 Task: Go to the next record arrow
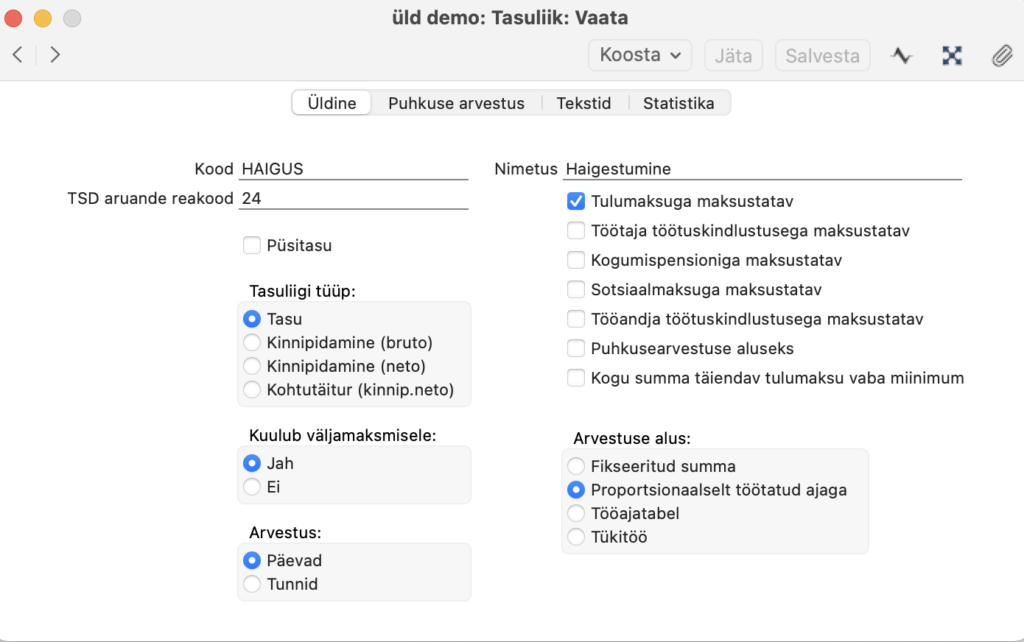pos(55,55)
